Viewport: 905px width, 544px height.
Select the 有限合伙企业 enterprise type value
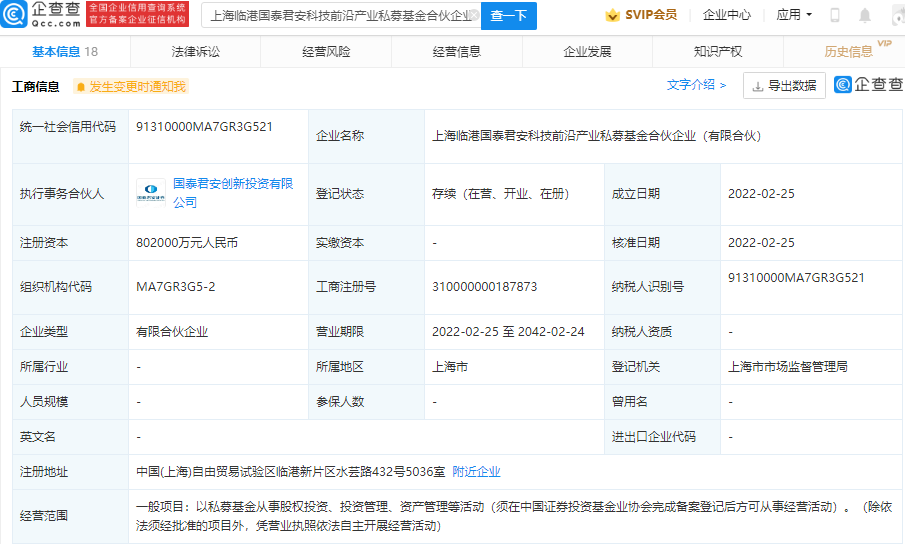[x=172, y=332]
